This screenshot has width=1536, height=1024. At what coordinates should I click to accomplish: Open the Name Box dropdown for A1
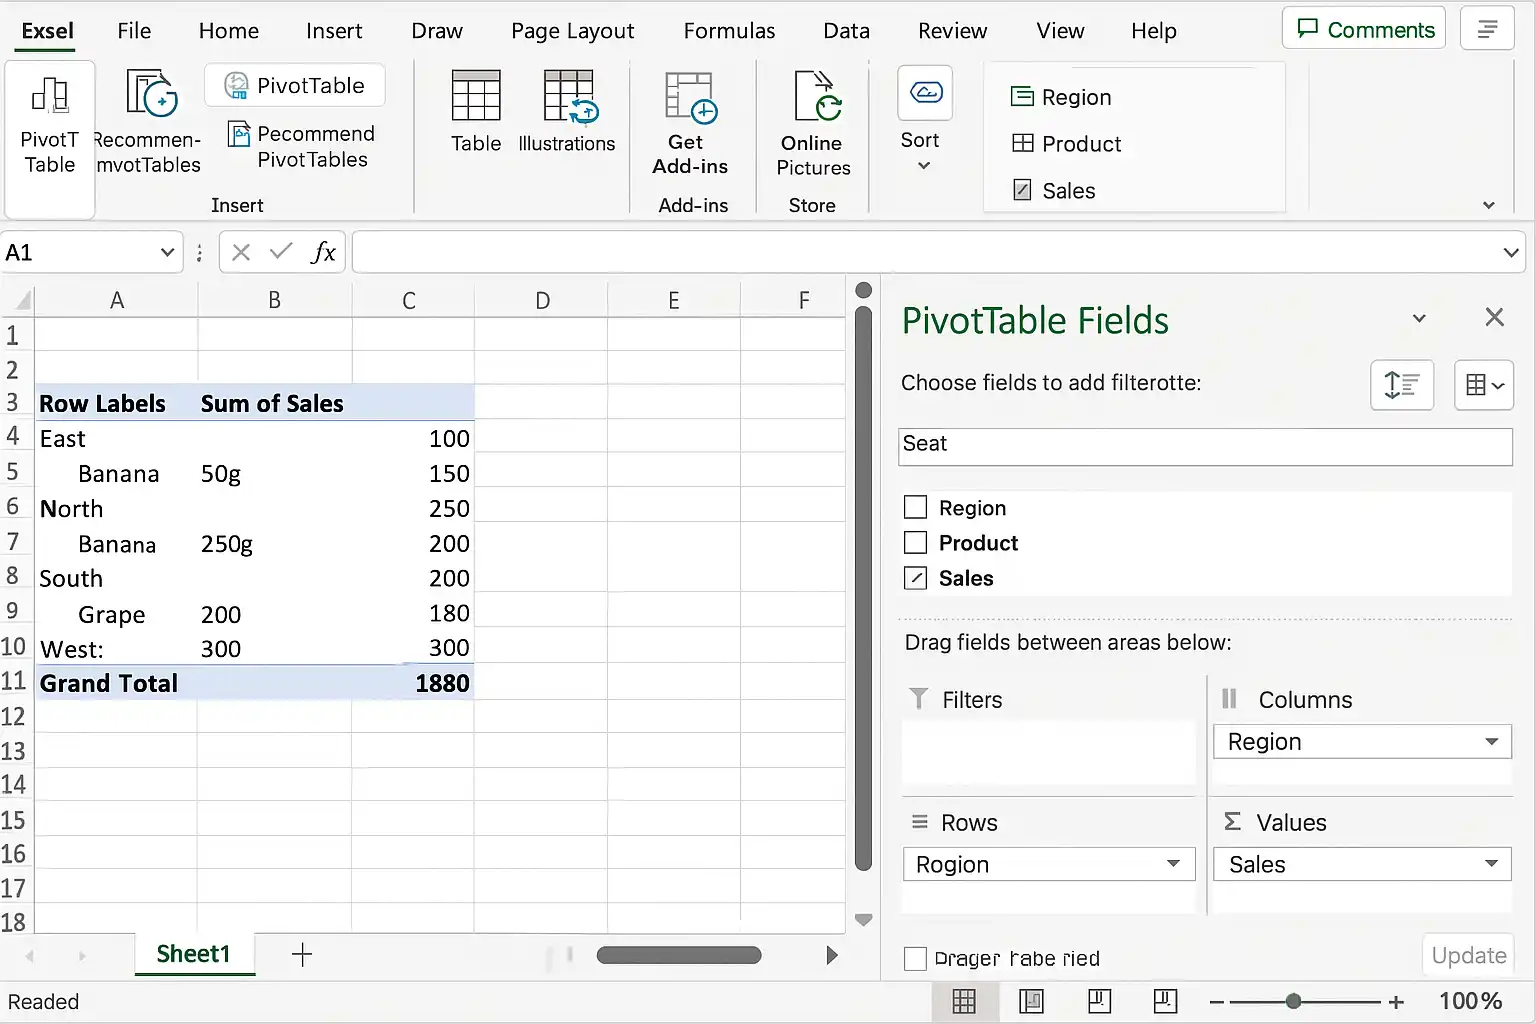click(x=167, y=252)
